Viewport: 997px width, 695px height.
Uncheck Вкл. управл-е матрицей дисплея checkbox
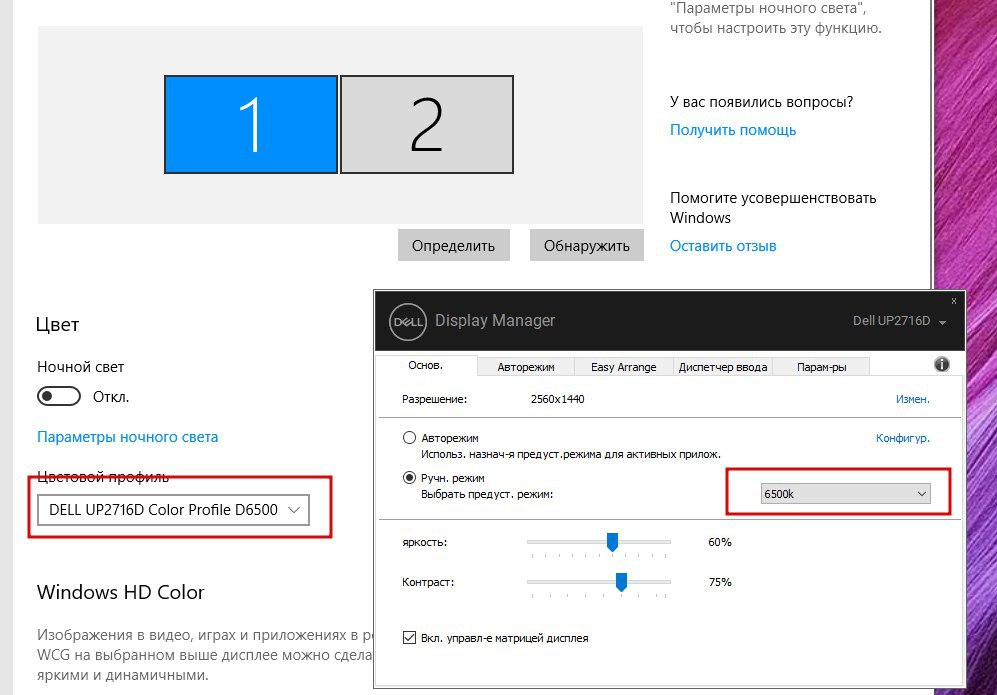coord(409,637)
